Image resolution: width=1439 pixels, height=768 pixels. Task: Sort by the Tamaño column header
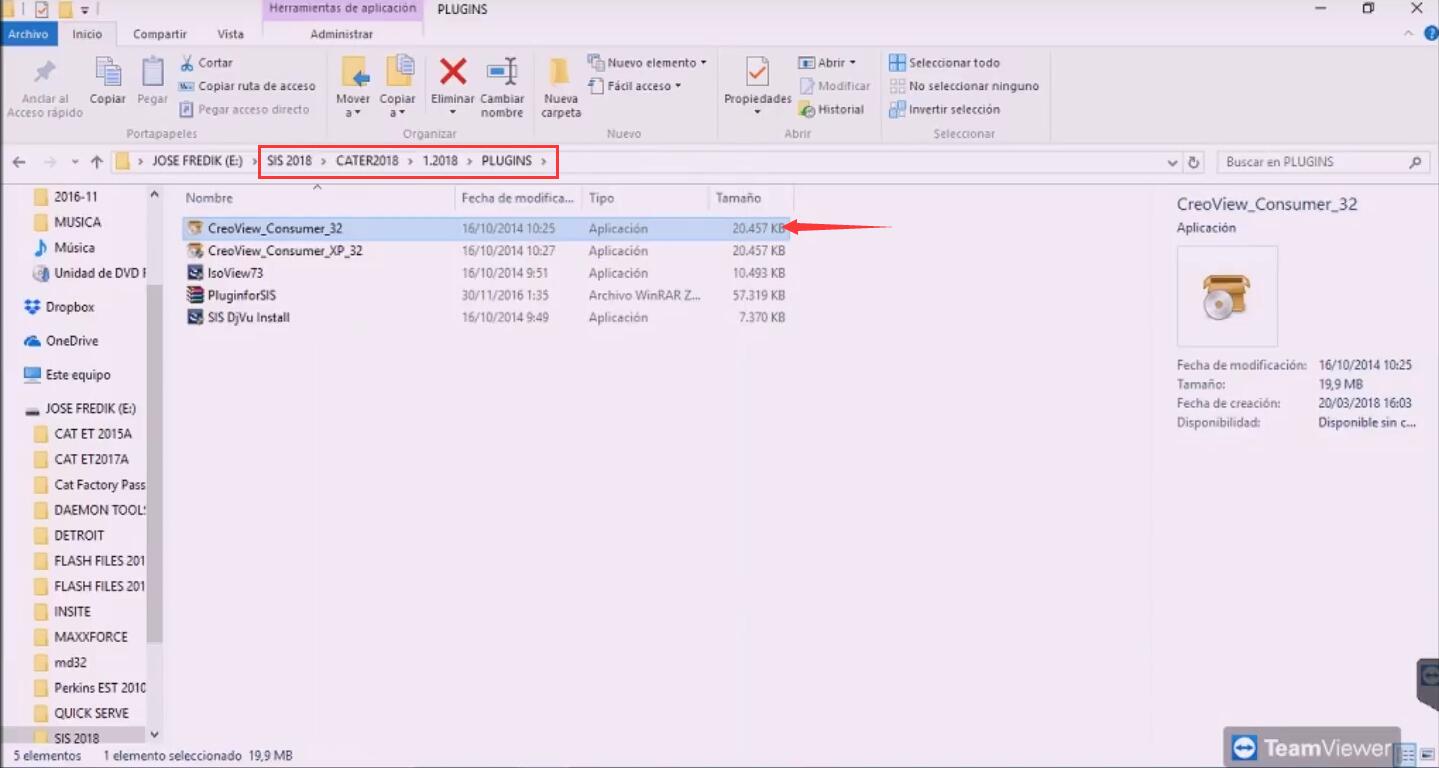tap(750, 198)
